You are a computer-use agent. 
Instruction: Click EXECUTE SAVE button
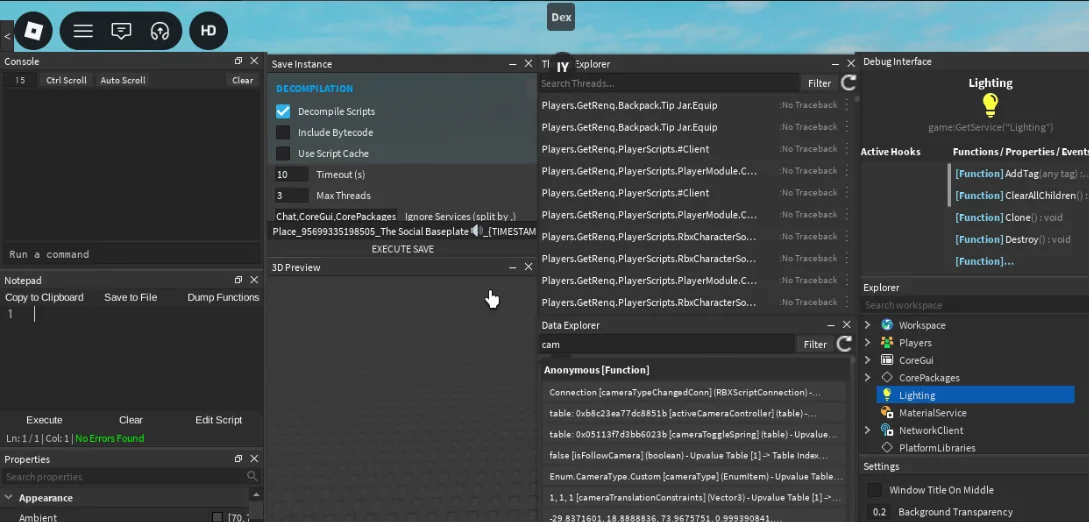pos(403,249)
